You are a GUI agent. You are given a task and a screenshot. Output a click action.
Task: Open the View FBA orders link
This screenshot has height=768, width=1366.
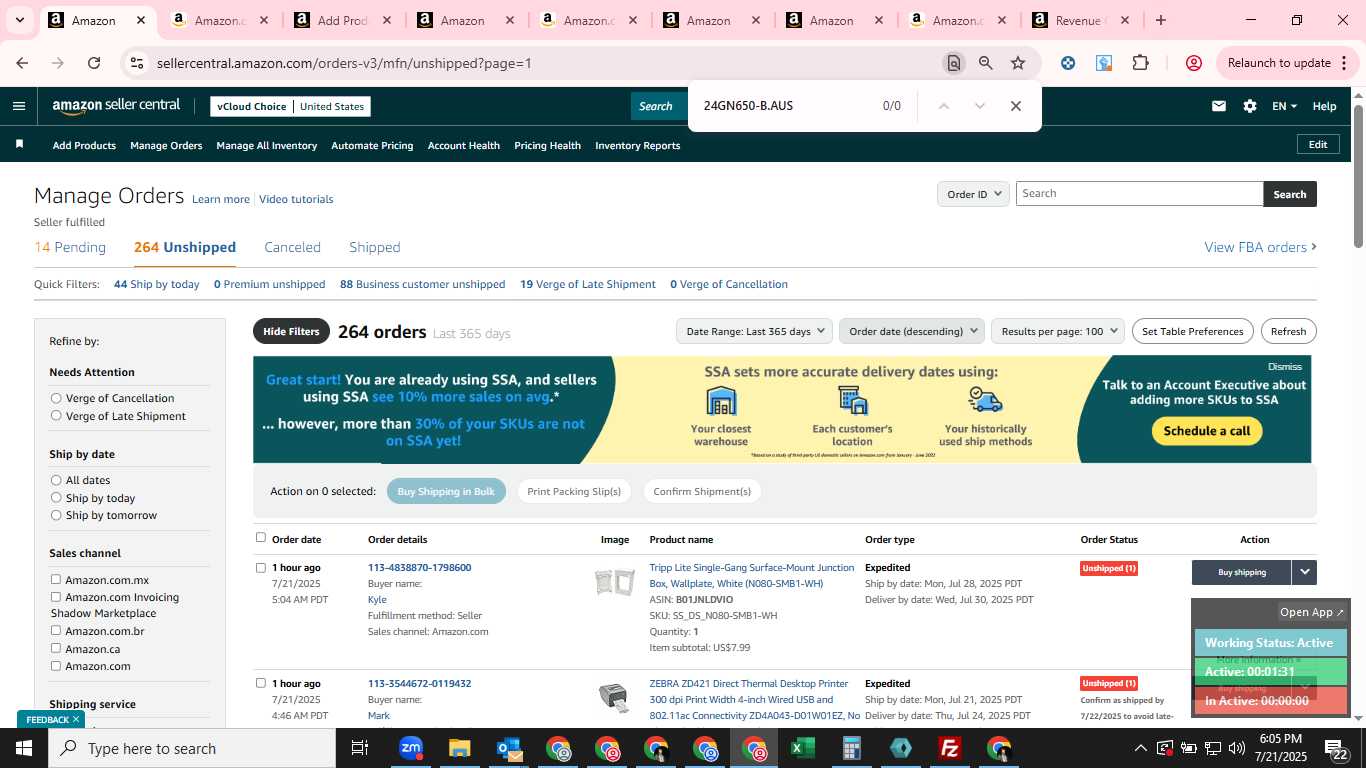click(x=1260, y=247)
